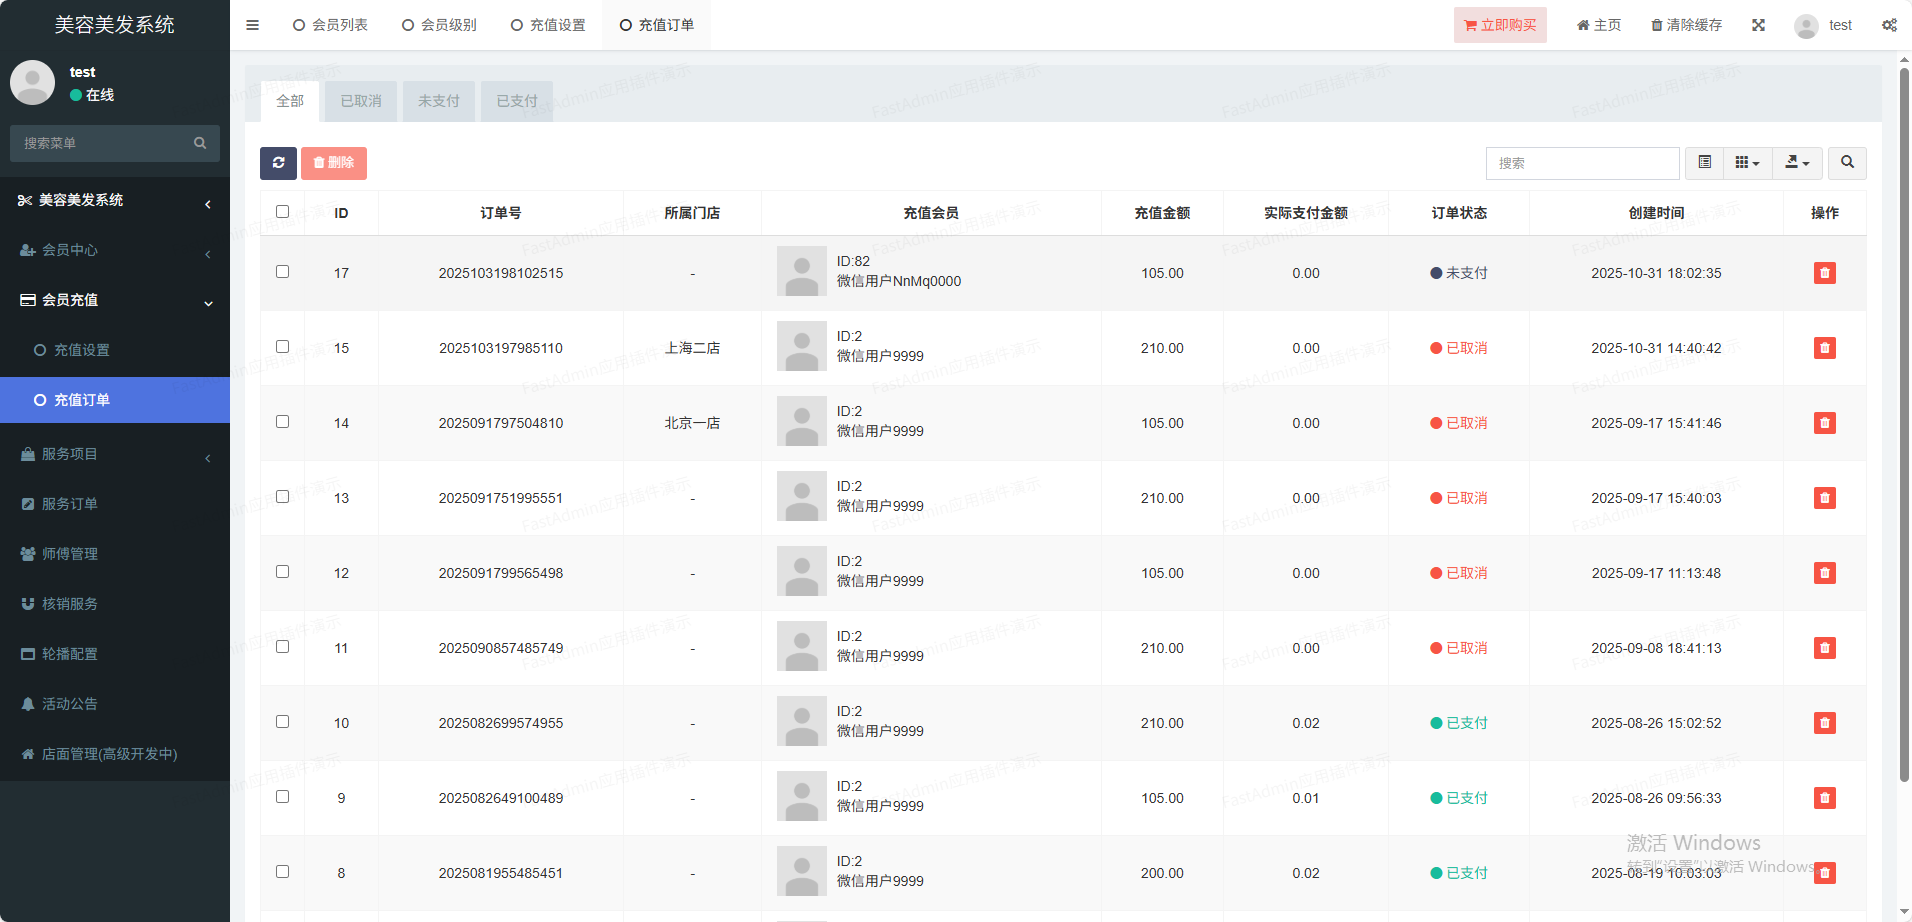Open the columns grid dropdown
The image size is (1912, 922).
tap(1747, 163)
